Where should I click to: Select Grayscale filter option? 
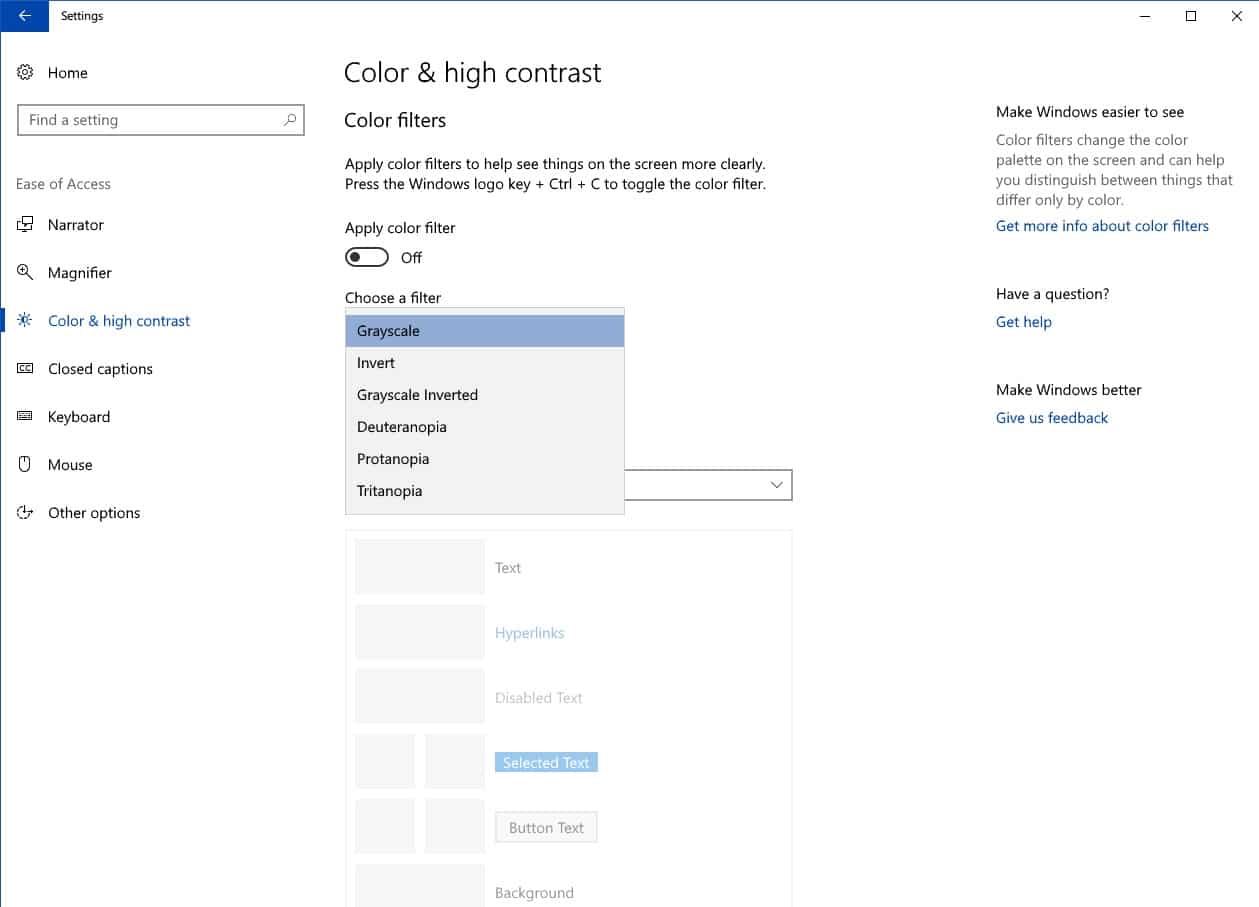(485, 331)
